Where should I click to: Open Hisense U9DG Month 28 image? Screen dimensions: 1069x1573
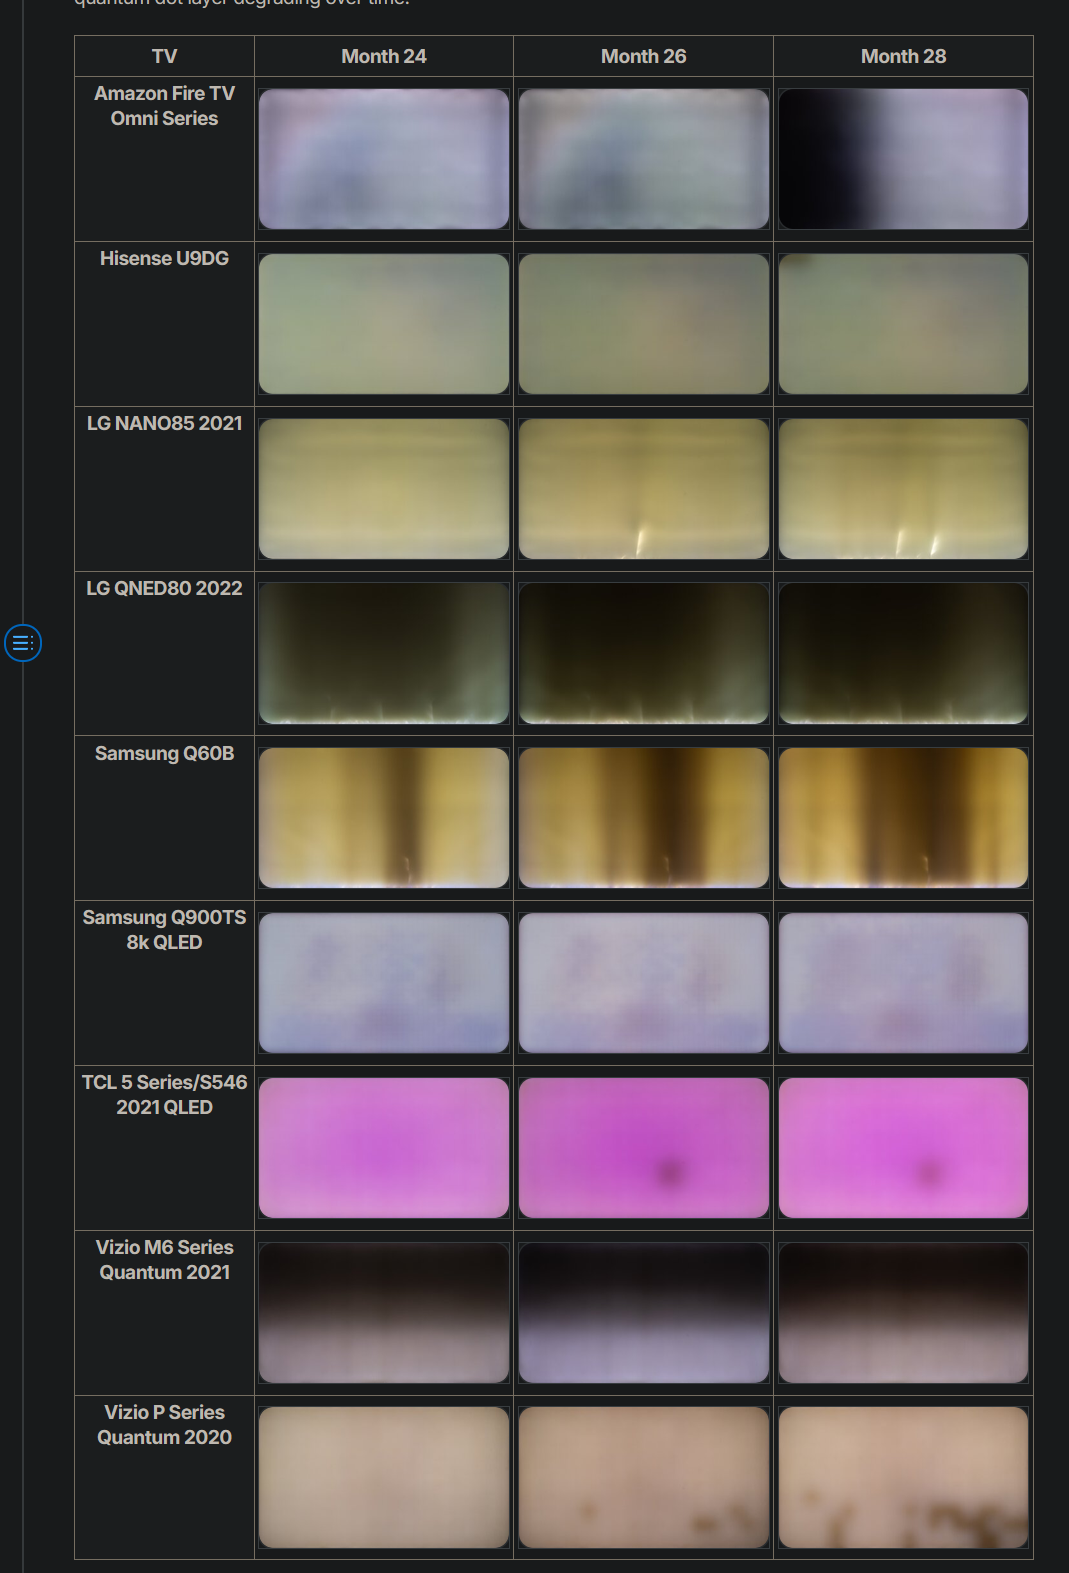903,324
